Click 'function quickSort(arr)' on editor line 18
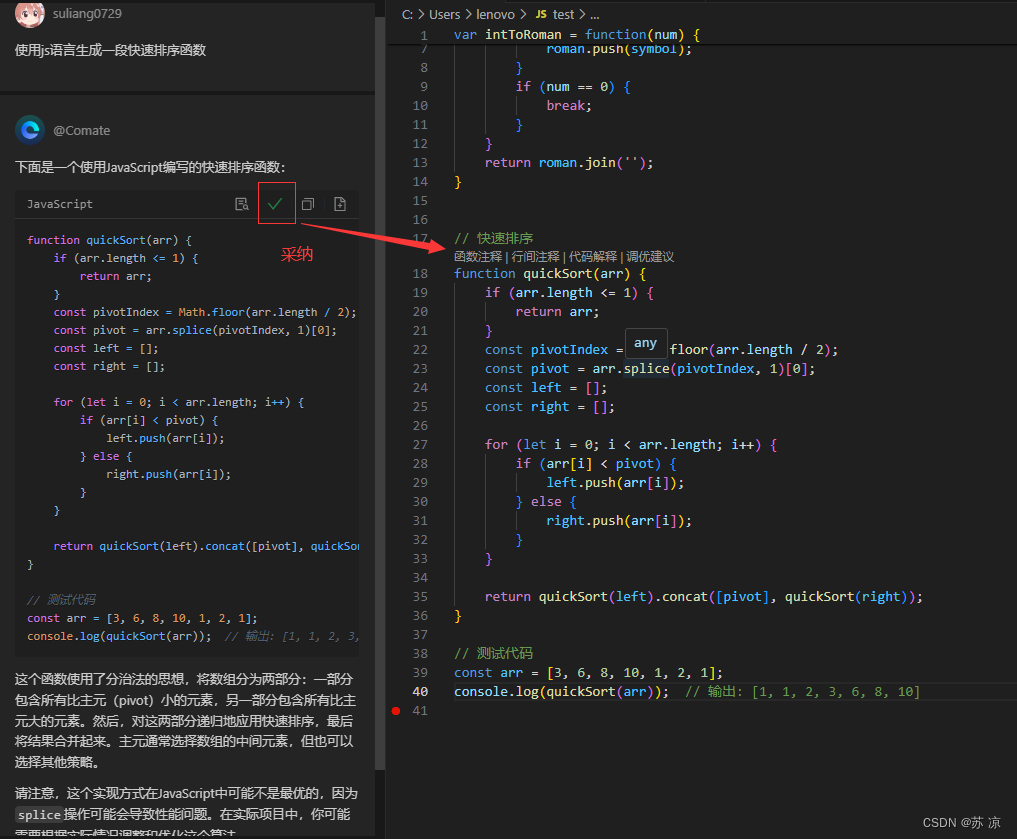 [x=550, y=274]
